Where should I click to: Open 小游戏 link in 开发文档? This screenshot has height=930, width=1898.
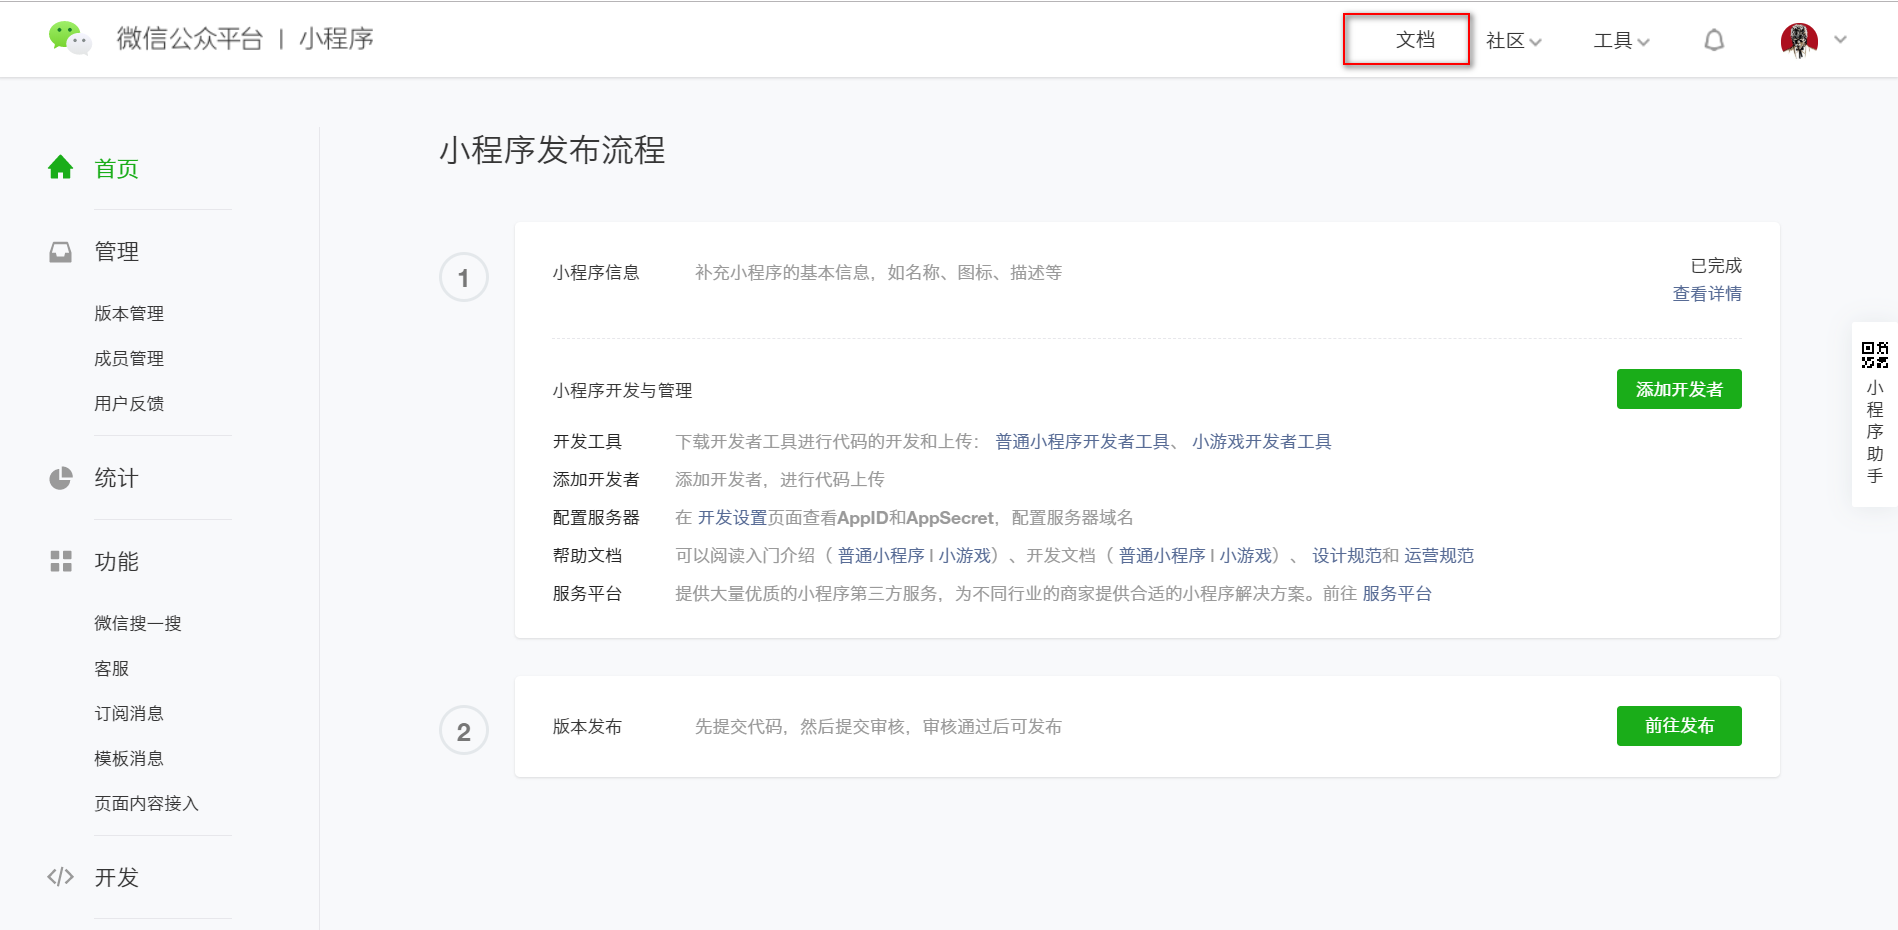point(1245,556)
